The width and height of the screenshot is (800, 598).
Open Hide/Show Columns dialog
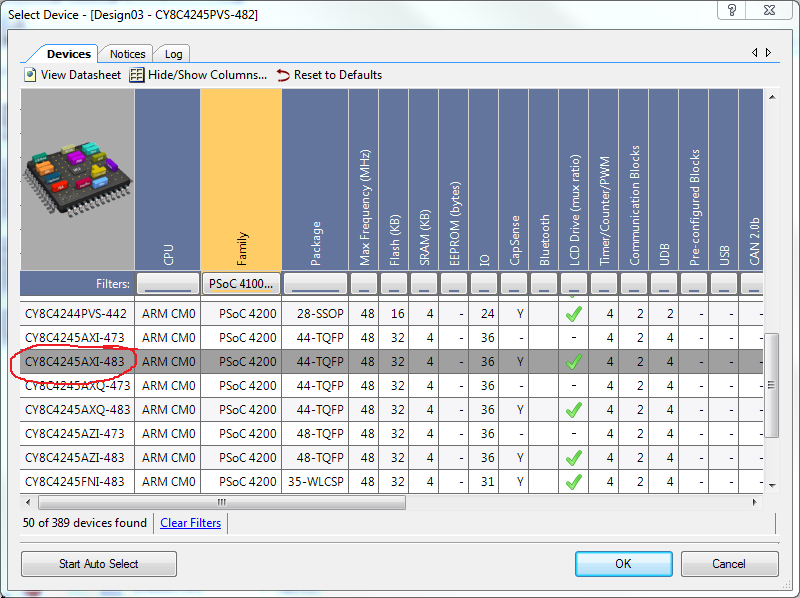[197, 75]
